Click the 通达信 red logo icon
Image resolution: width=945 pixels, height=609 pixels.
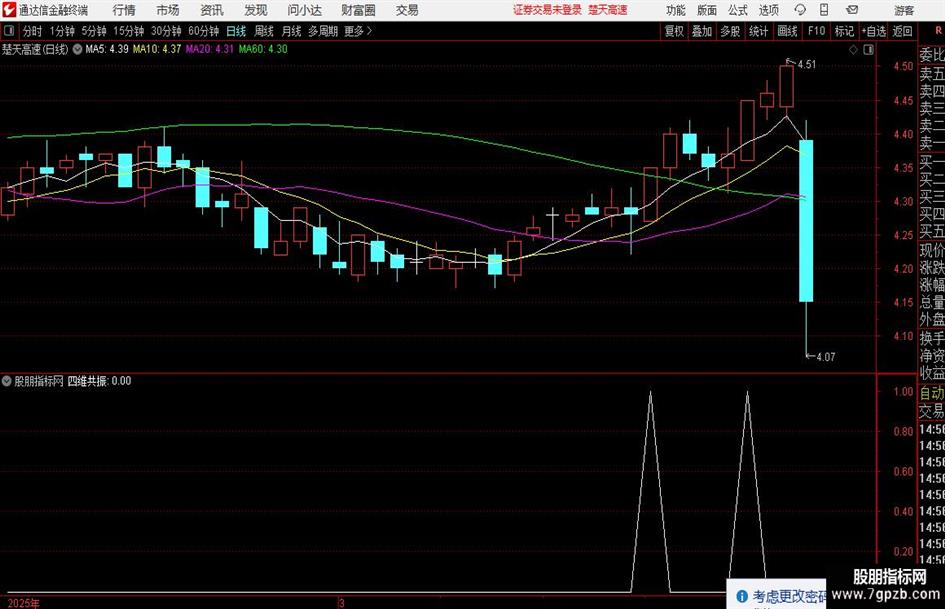9,10
